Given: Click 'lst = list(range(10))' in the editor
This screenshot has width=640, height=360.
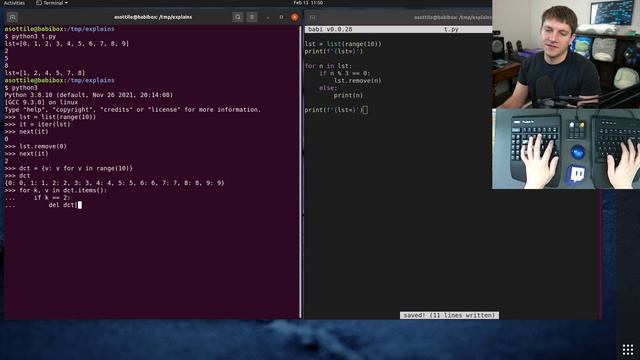Looking at the screenshot, I should pyautogui.click(x=343, y=44).
